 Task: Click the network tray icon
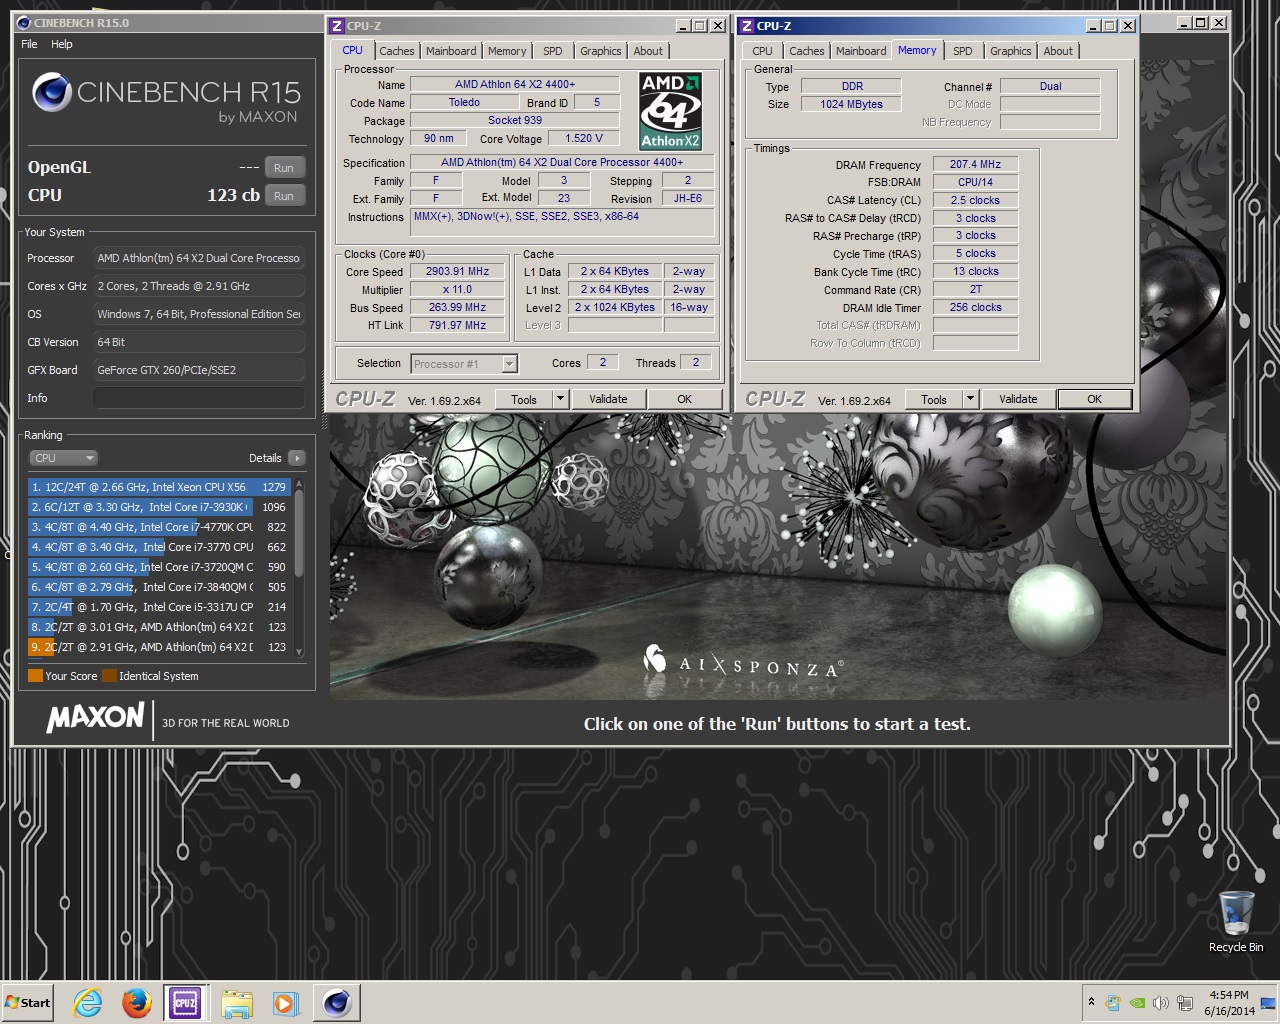(1184, 1003)
